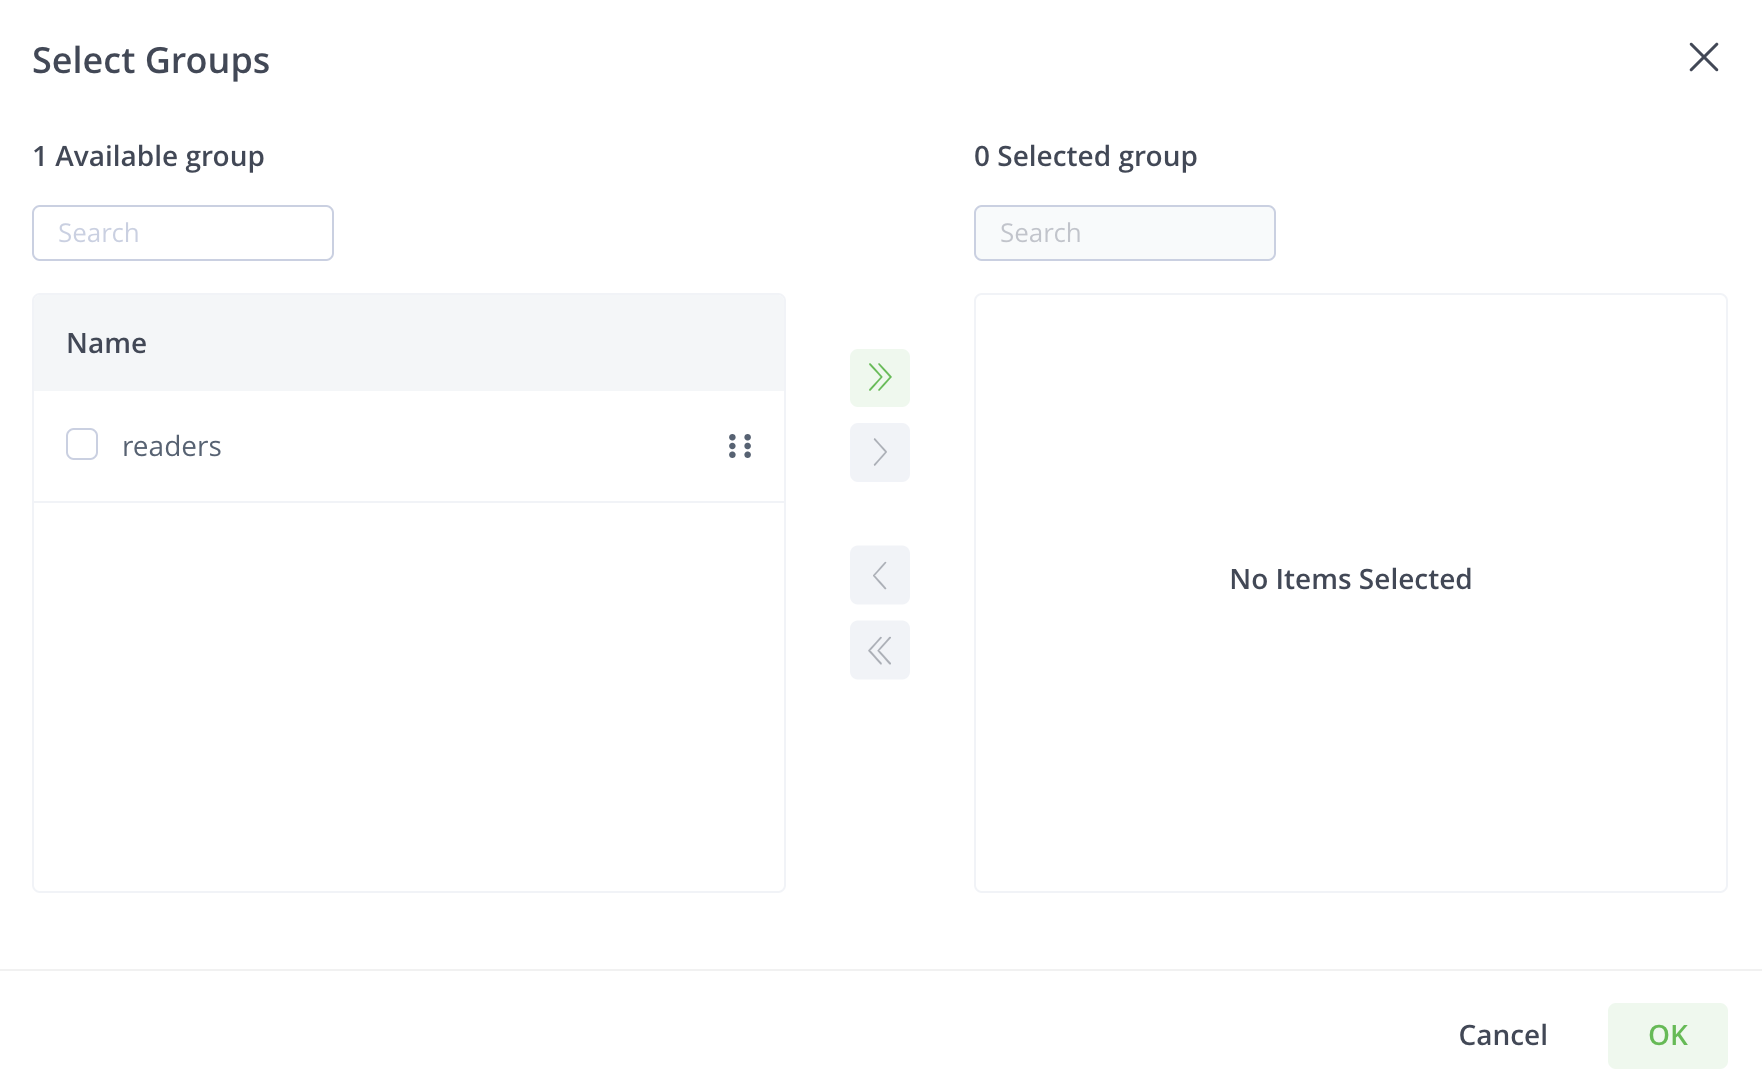Click the single right-arrow transfer button
The height and width of the screenshot is (1084, 1762).
(x=879, y=452)
